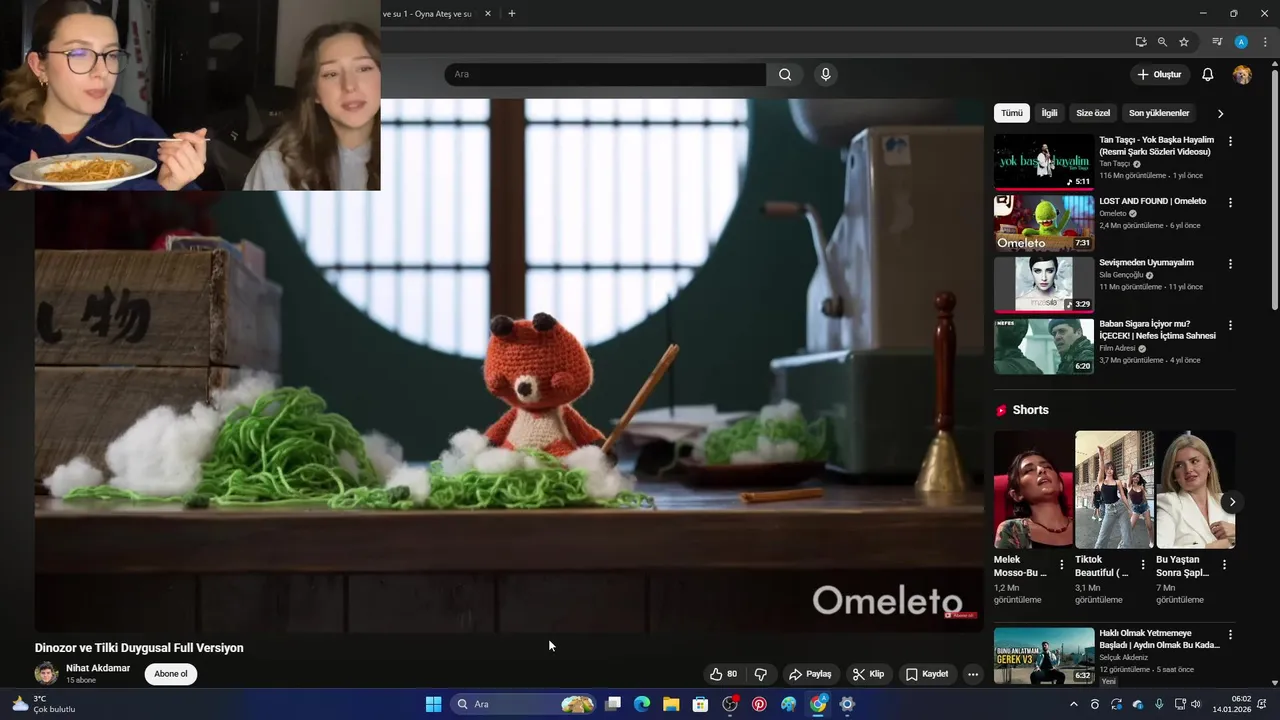
Task: Show hidden system tray icons
Action: tap(1074, 704)
